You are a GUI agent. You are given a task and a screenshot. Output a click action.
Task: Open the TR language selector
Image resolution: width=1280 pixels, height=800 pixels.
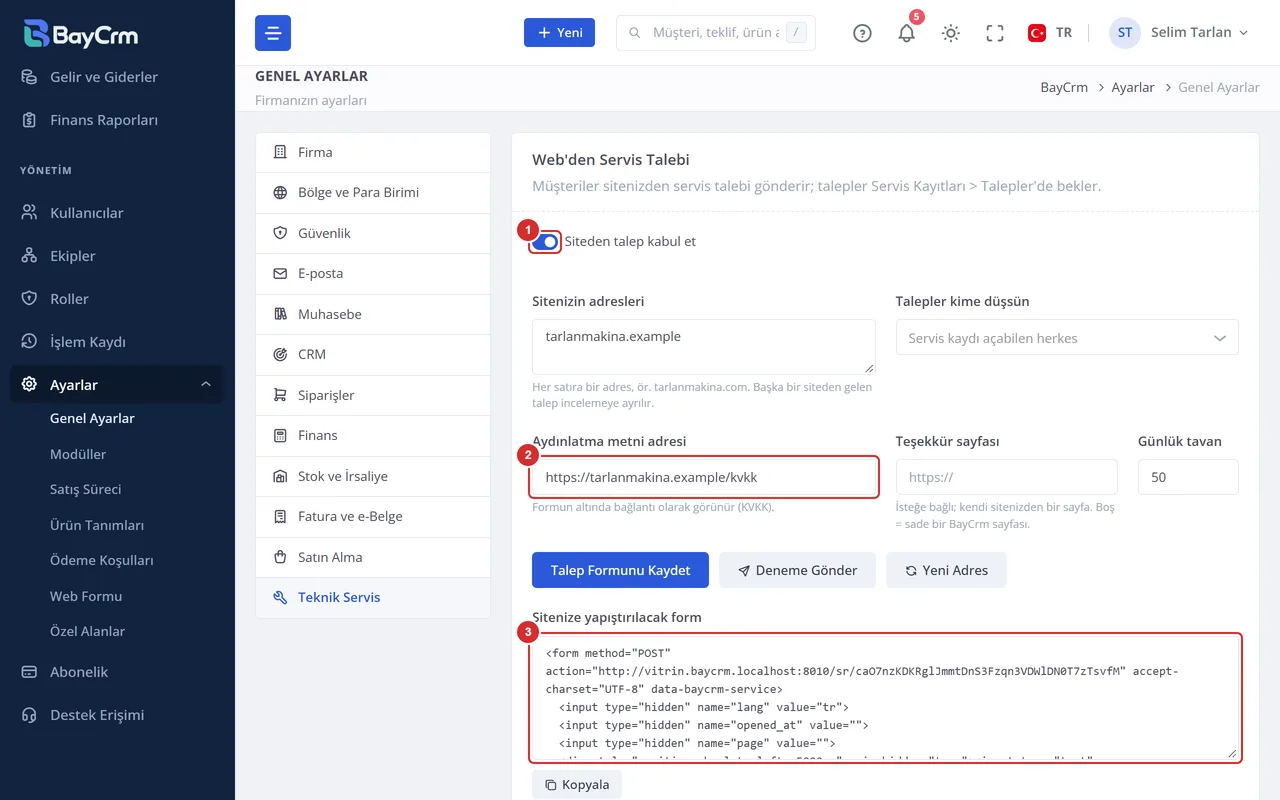point(1050,33)
